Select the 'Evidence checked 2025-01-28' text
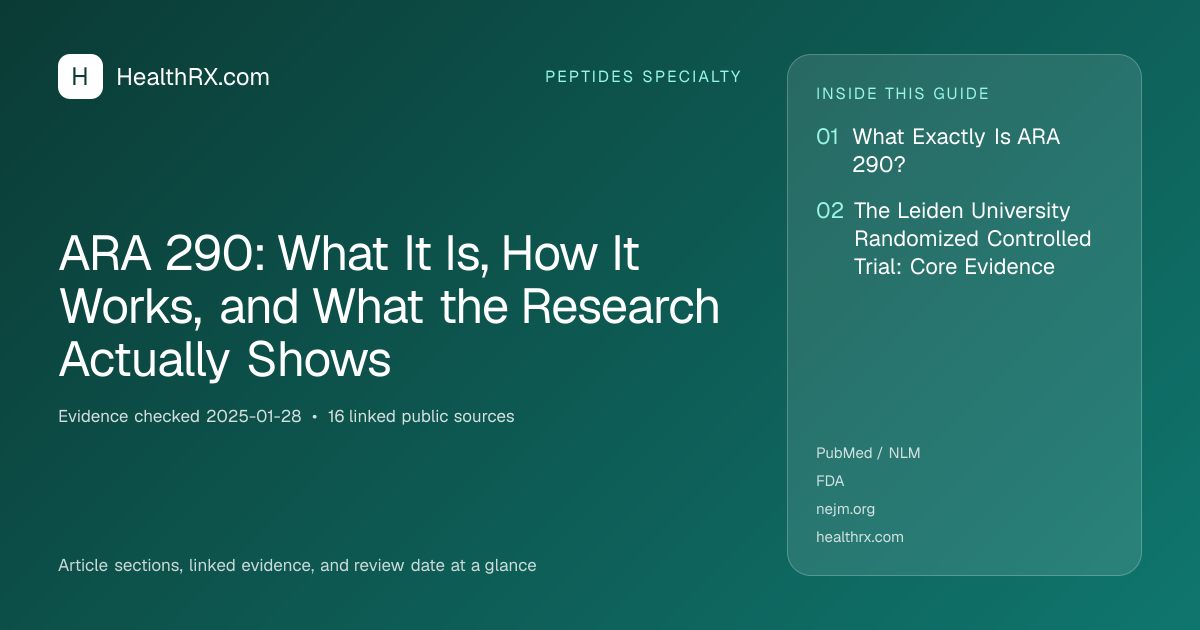Viewport: 1200px width, 630px height. pos(180,416)
